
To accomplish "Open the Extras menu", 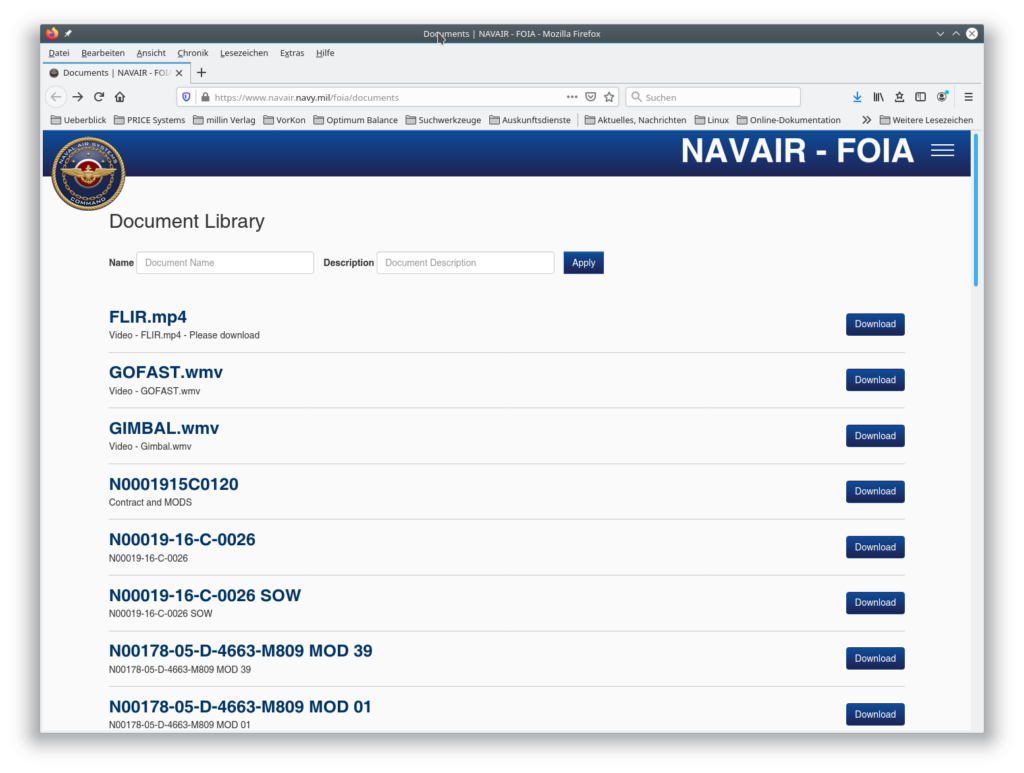I will click(292, 53).
